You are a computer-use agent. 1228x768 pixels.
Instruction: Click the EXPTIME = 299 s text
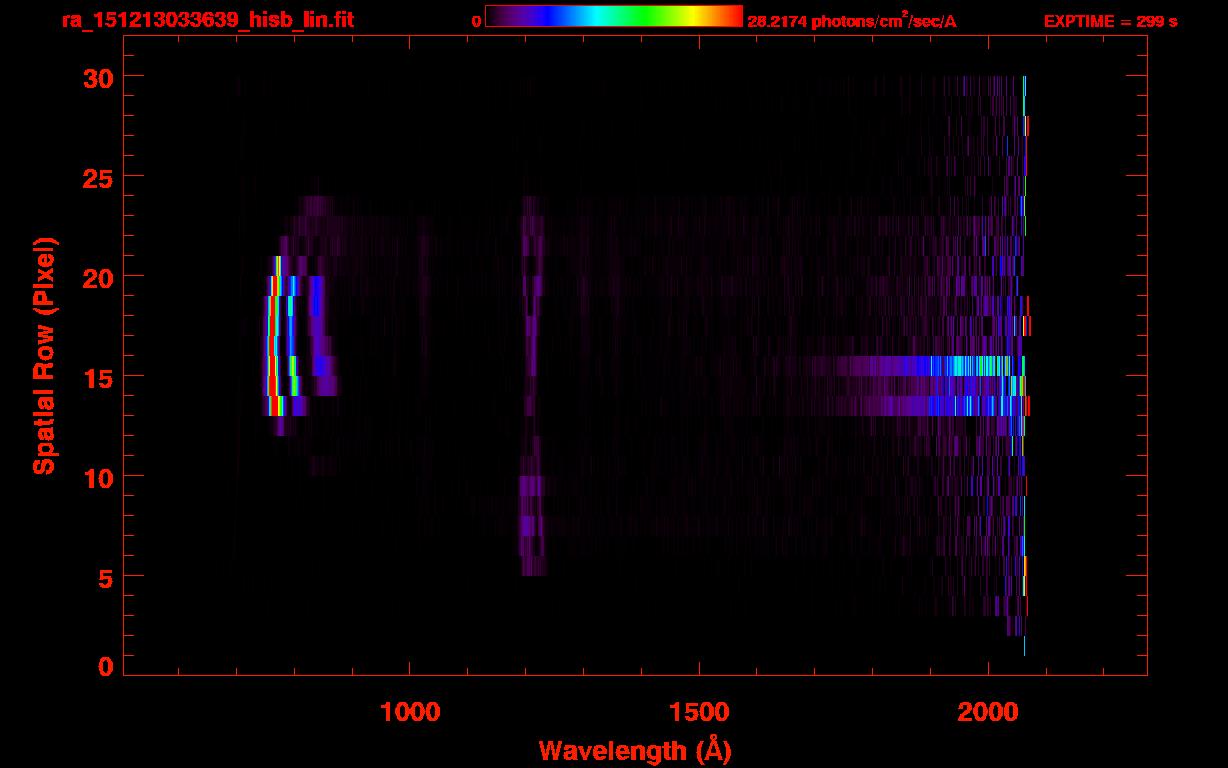click(x=1110, y=21)
